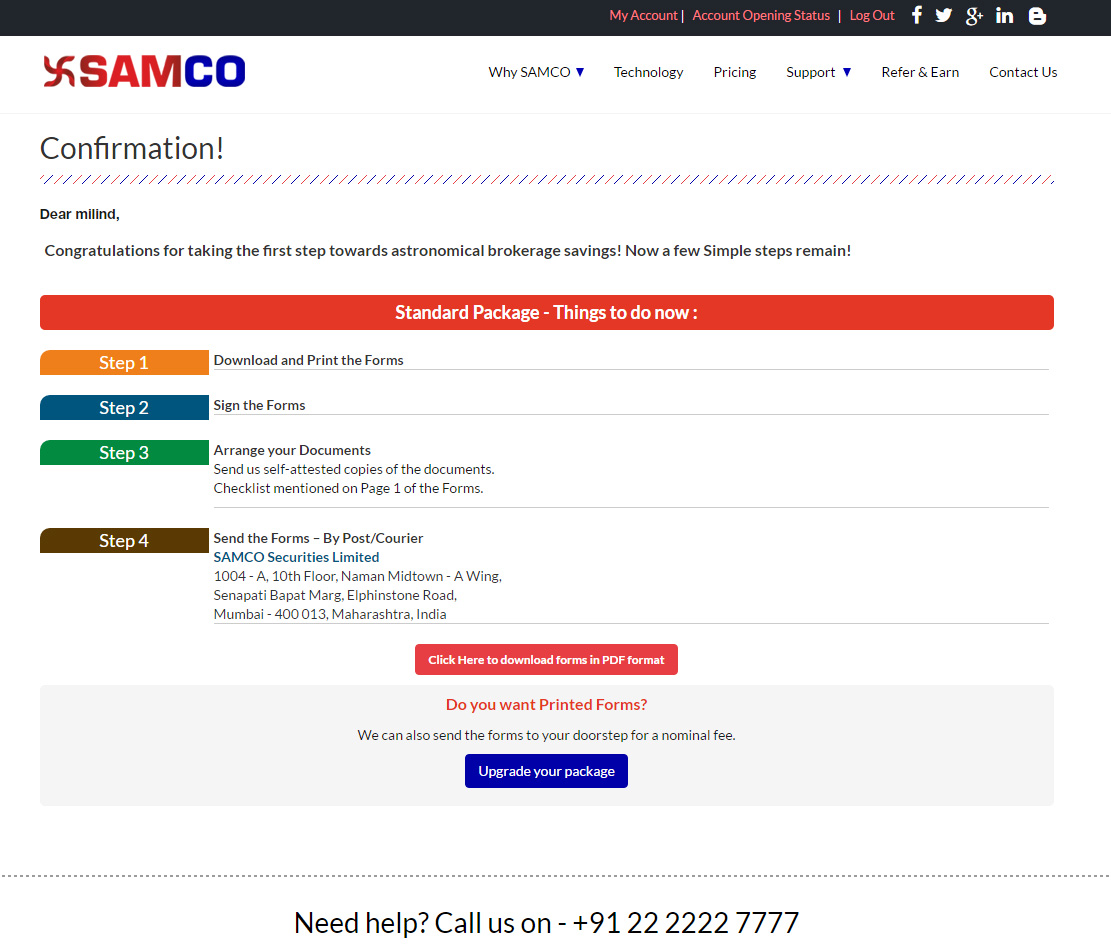Select the Step 2 blue label

click(x=124, y=407)
